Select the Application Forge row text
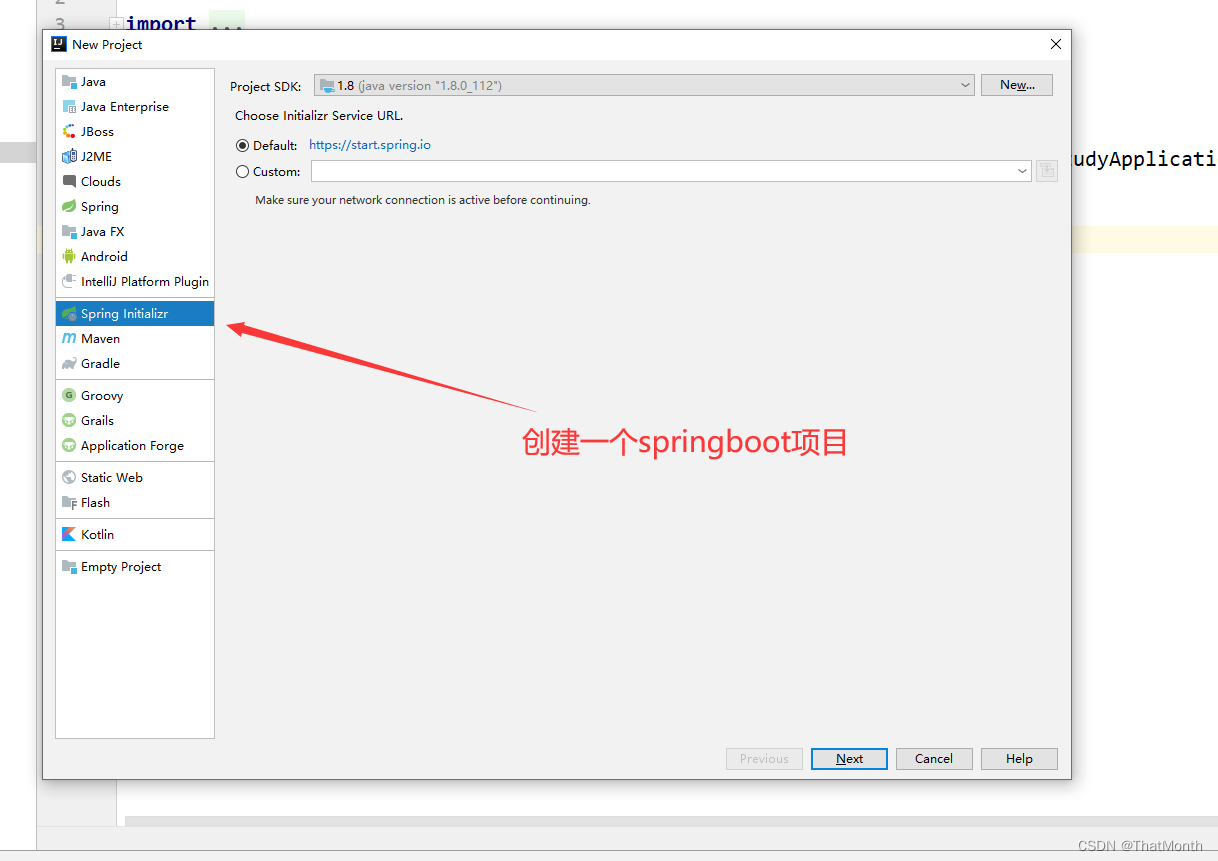 click(132, 446)
